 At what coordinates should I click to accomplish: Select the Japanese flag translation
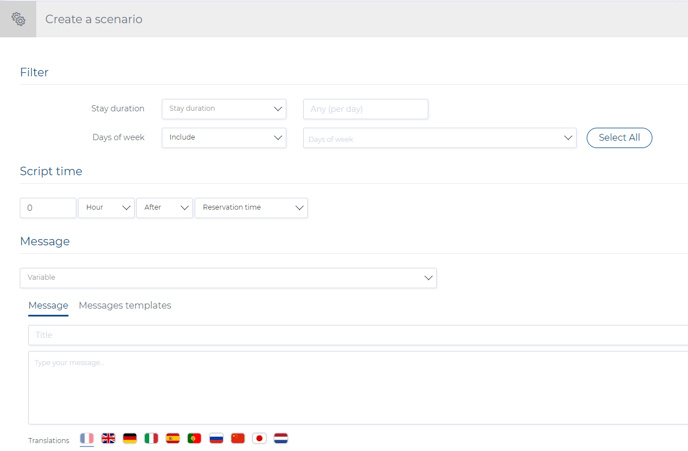click(x=259, y=438)
